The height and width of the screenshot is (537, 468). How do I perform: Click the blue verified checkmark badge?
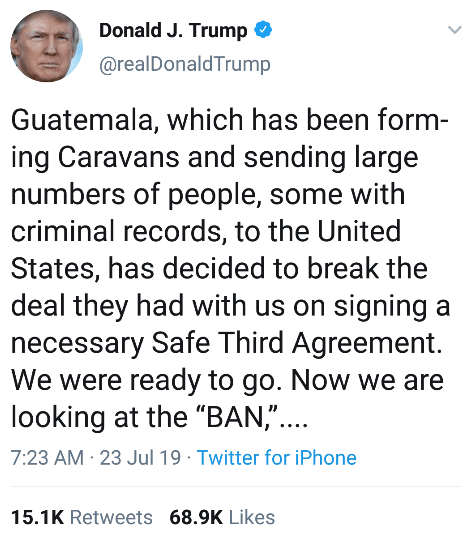pyautogui.click(x=263, y=29)
